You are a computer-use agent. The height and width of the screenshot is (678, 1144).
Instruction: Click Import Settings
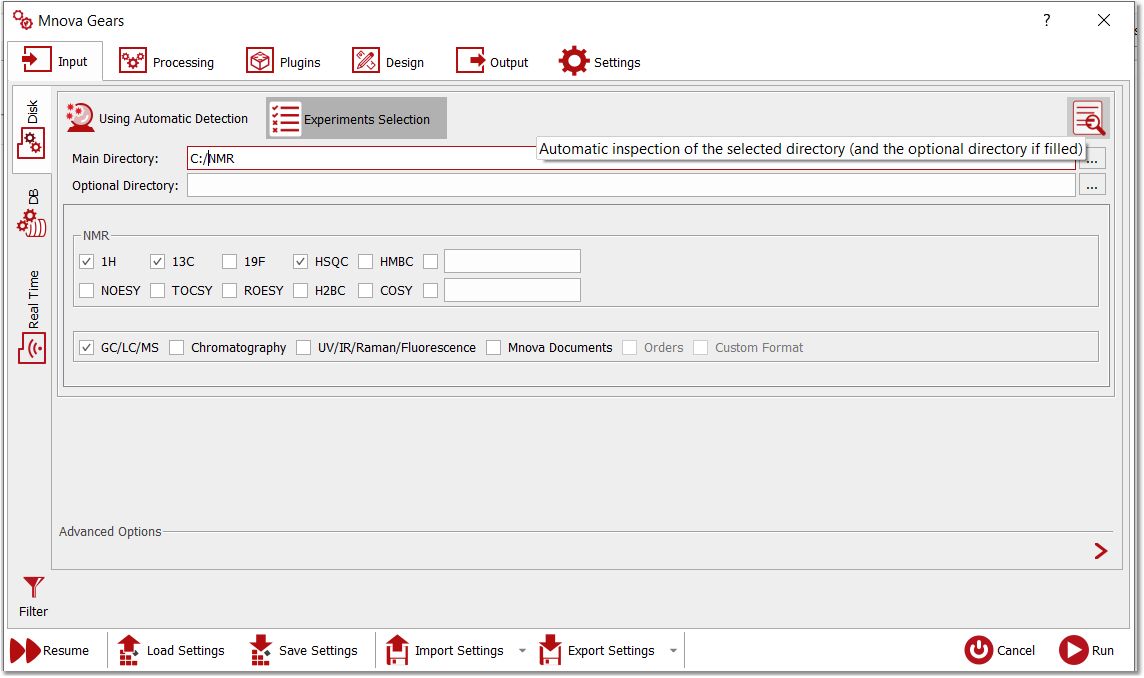point(445,650)
